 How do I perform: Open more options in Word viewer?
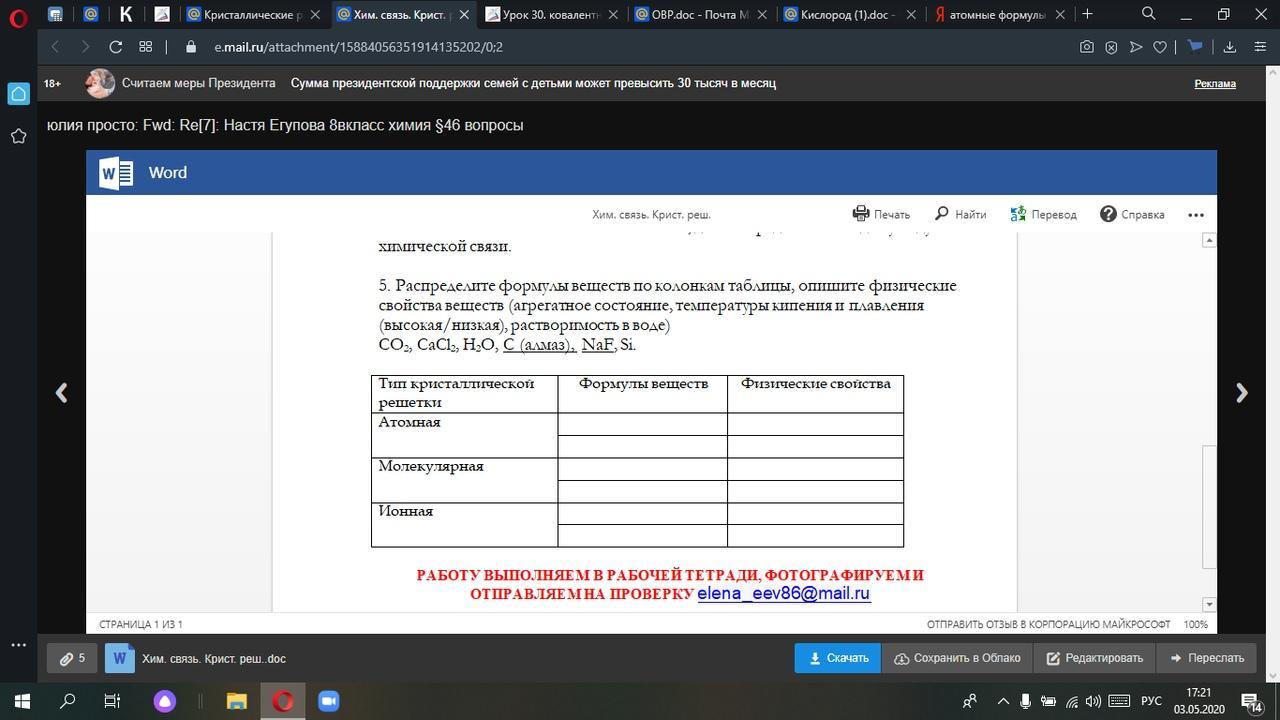(1196, 214)
